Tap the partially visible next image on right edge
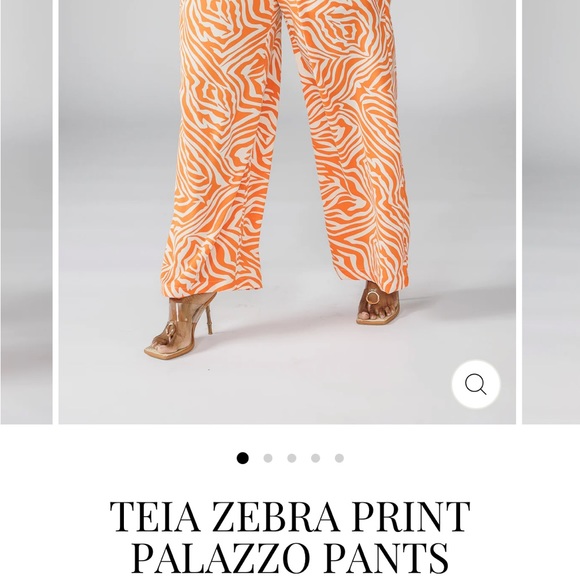 (x=551, y=212)
